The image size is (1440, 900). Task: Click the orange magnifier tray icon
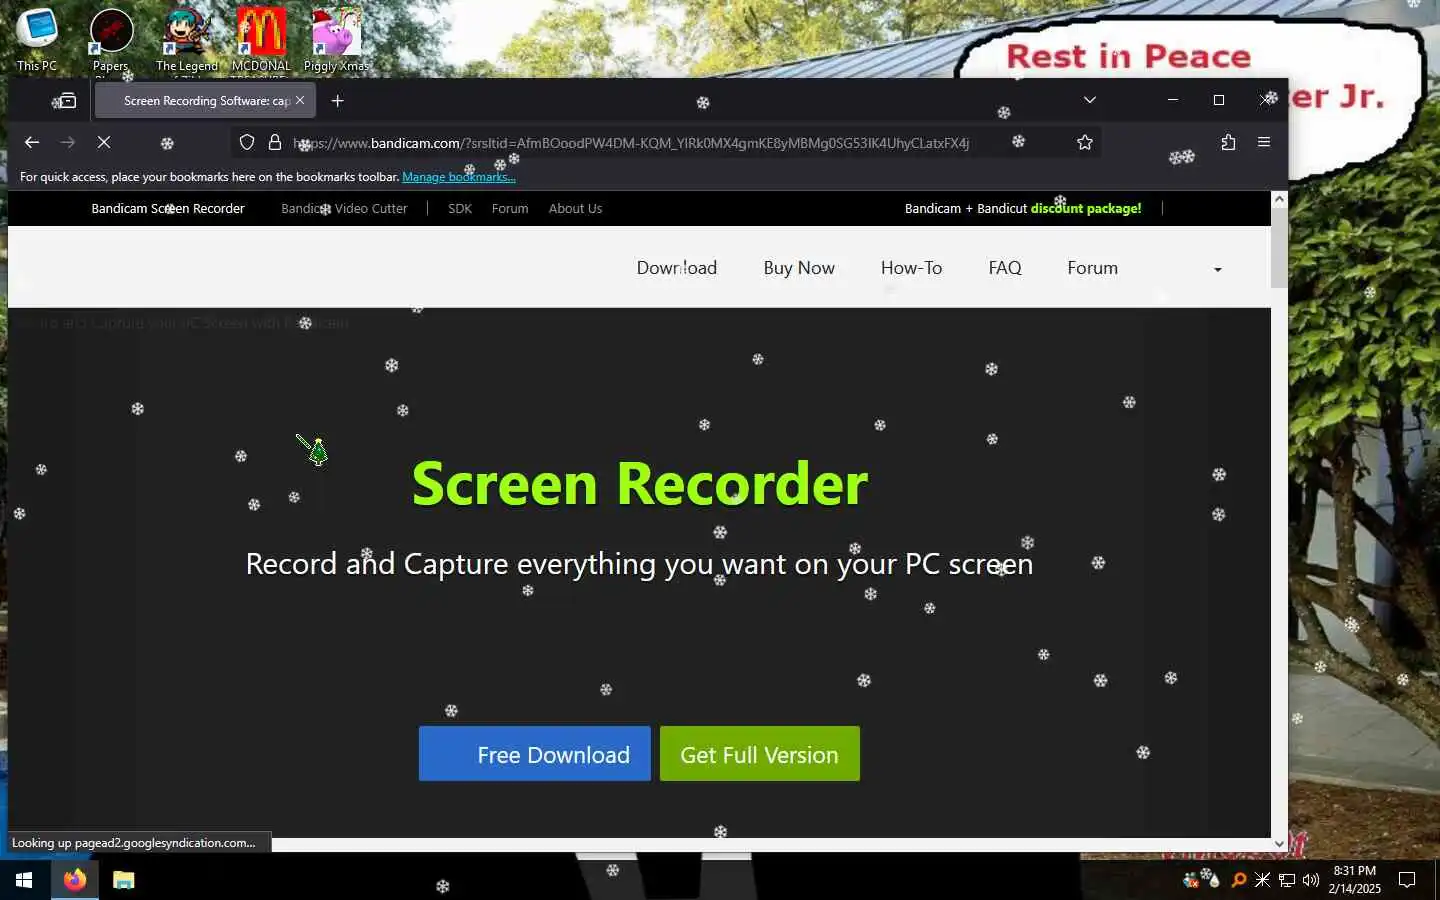tap(1238, 880)
